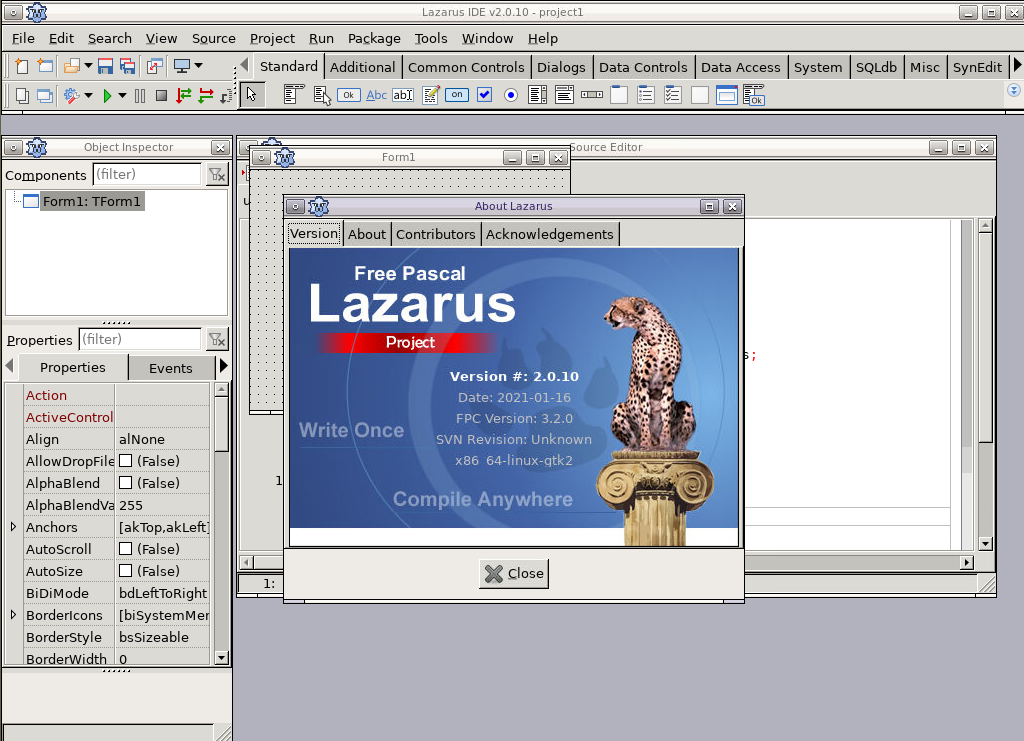Select the TButton Ok component

349,95
